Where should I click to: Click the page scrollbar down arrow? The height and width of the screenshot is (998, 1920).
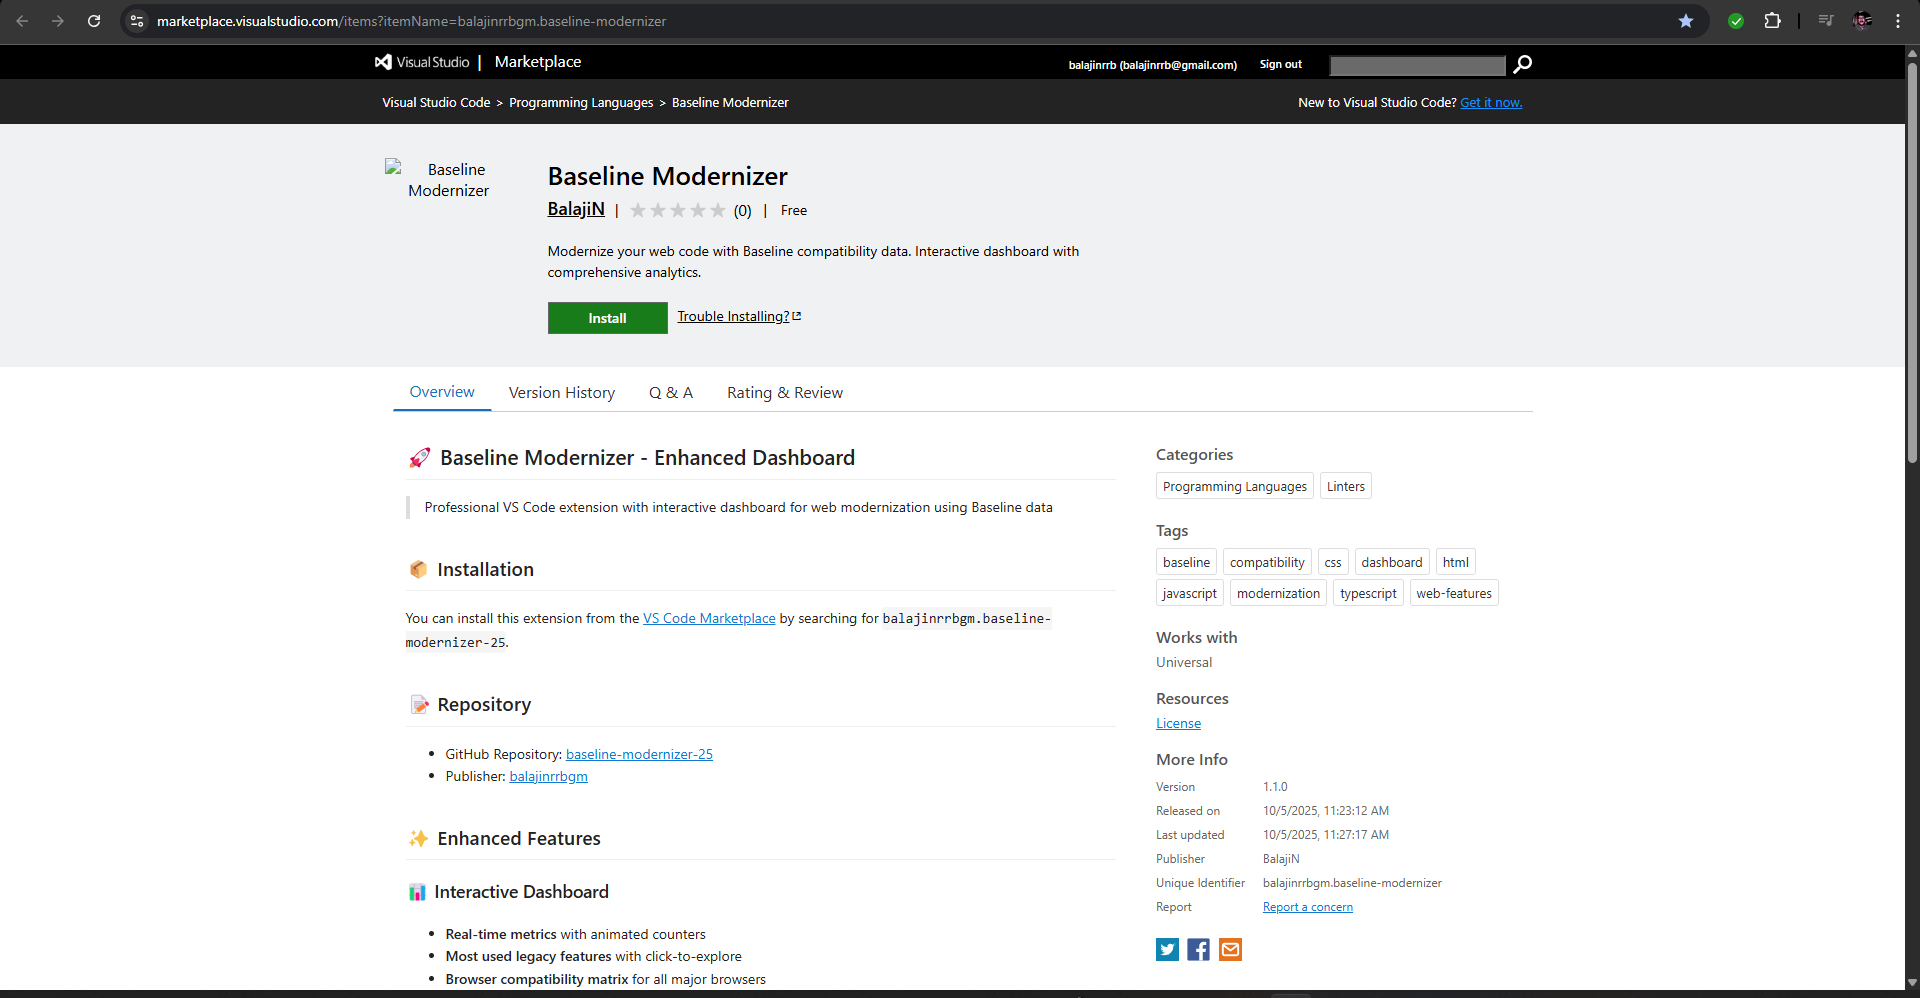tap(1912, 982)
